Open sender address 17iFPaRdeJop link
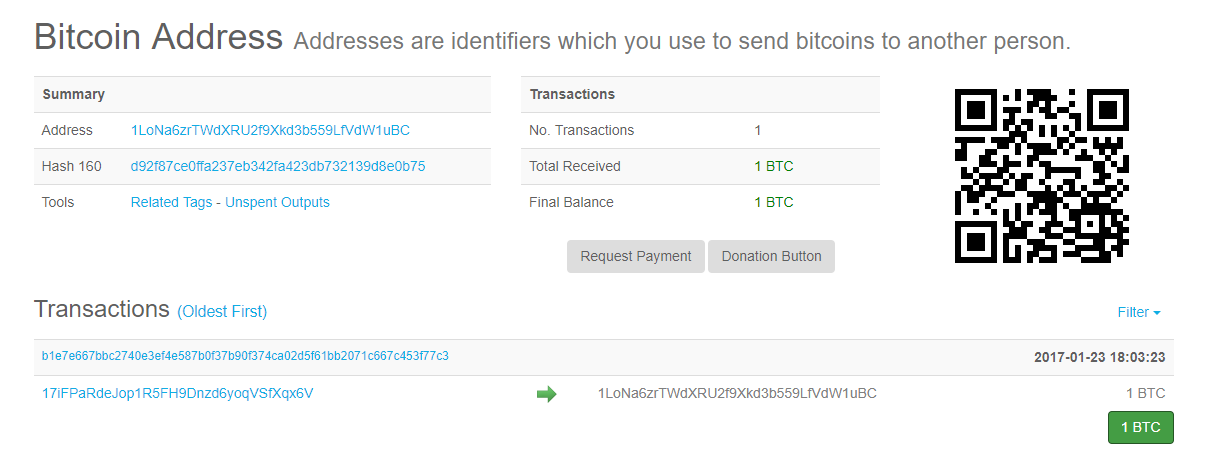The image size is (1210, 463). pos(177,393)
